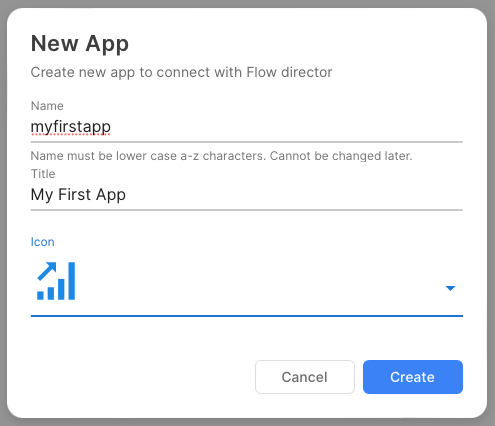
Task: Click blank dialog area left of Cancel
Action: click(x=140, y=377)
